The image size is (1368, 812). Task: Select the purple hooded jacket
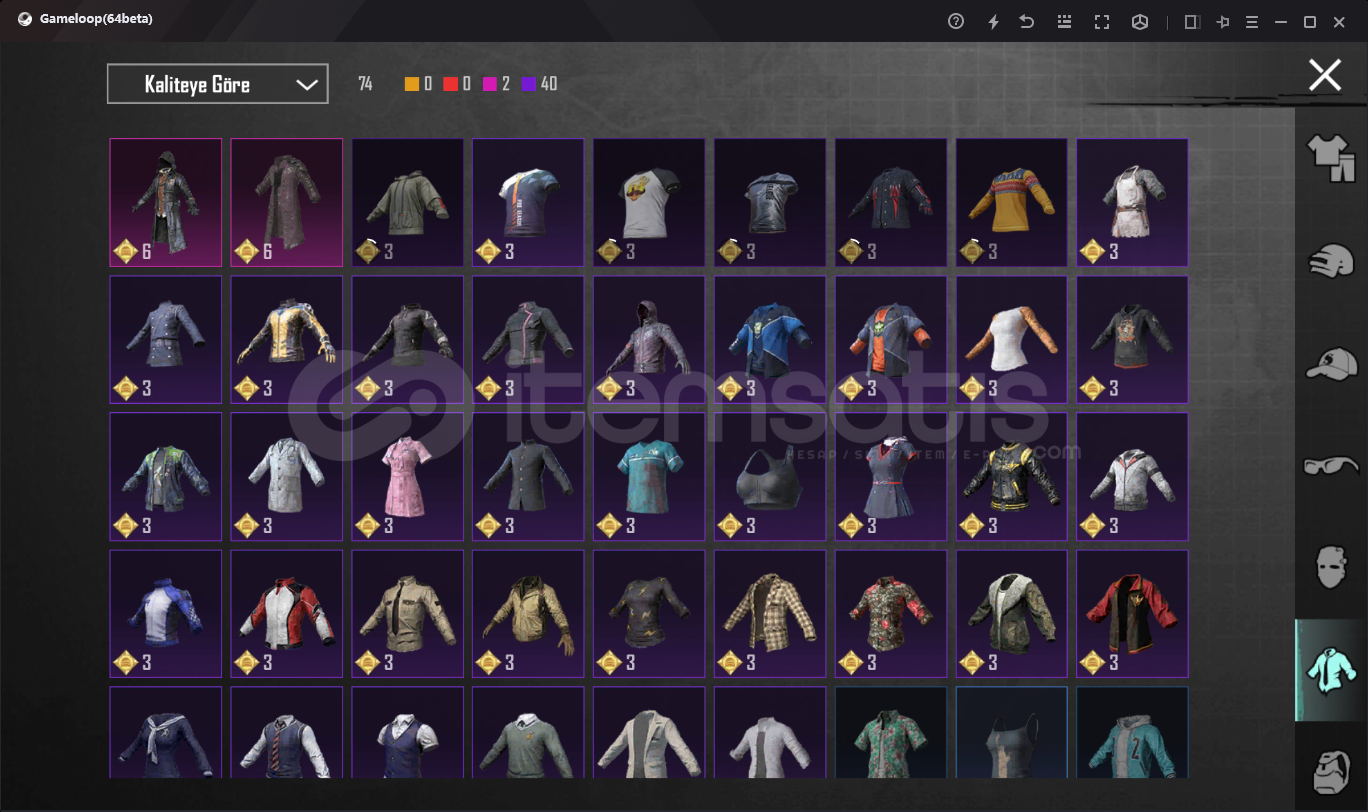point(649,340)
